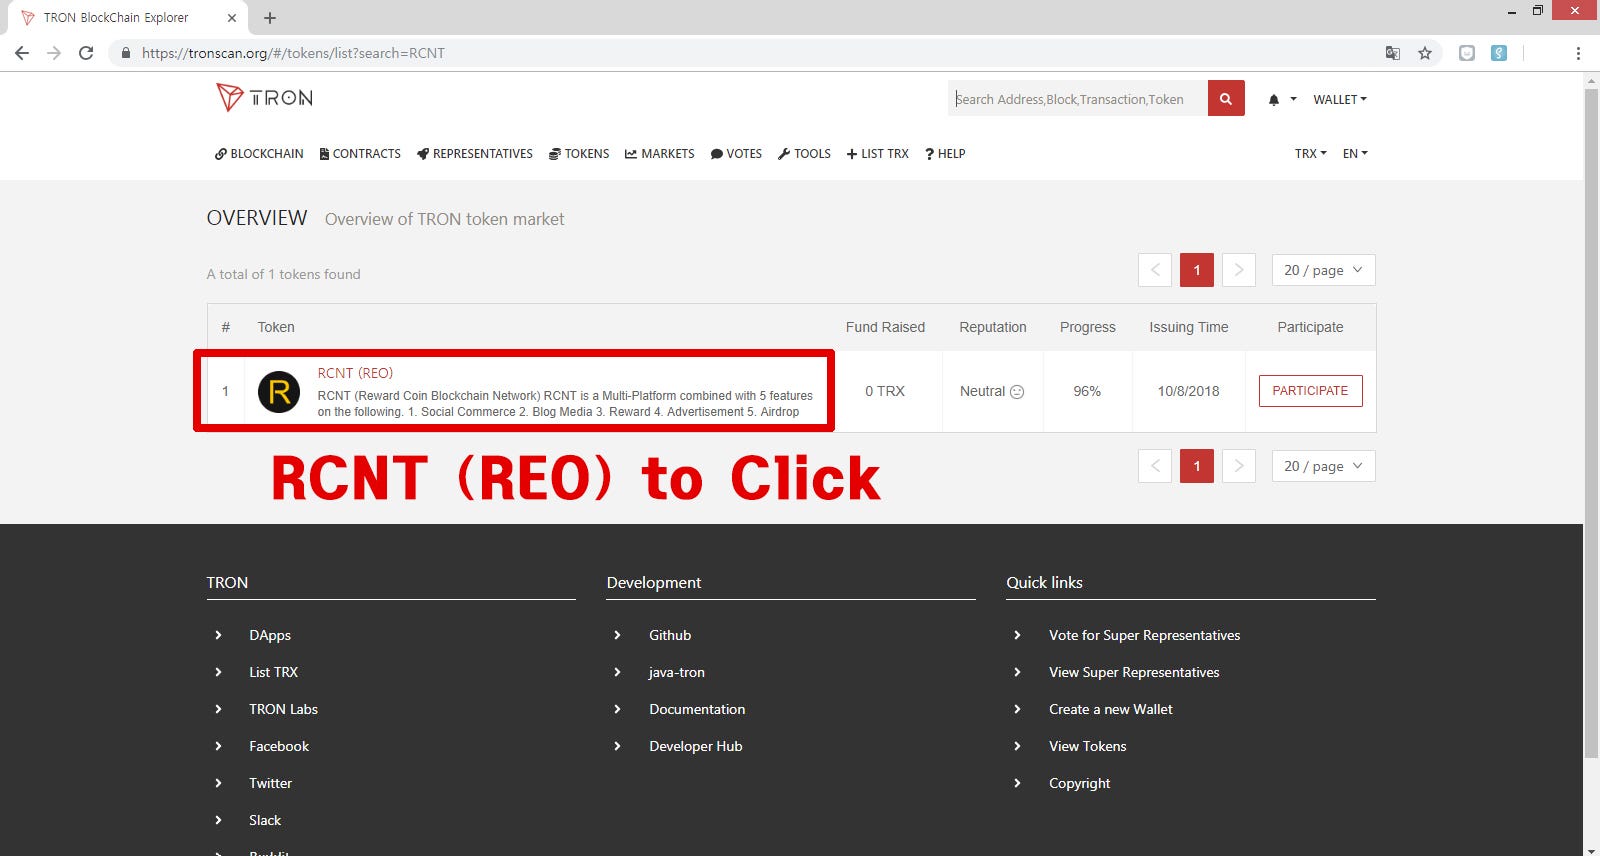This screenshot has width=1600, height=856.
Task: Open the TRON Labs footer link
Action: coord(283,709)
